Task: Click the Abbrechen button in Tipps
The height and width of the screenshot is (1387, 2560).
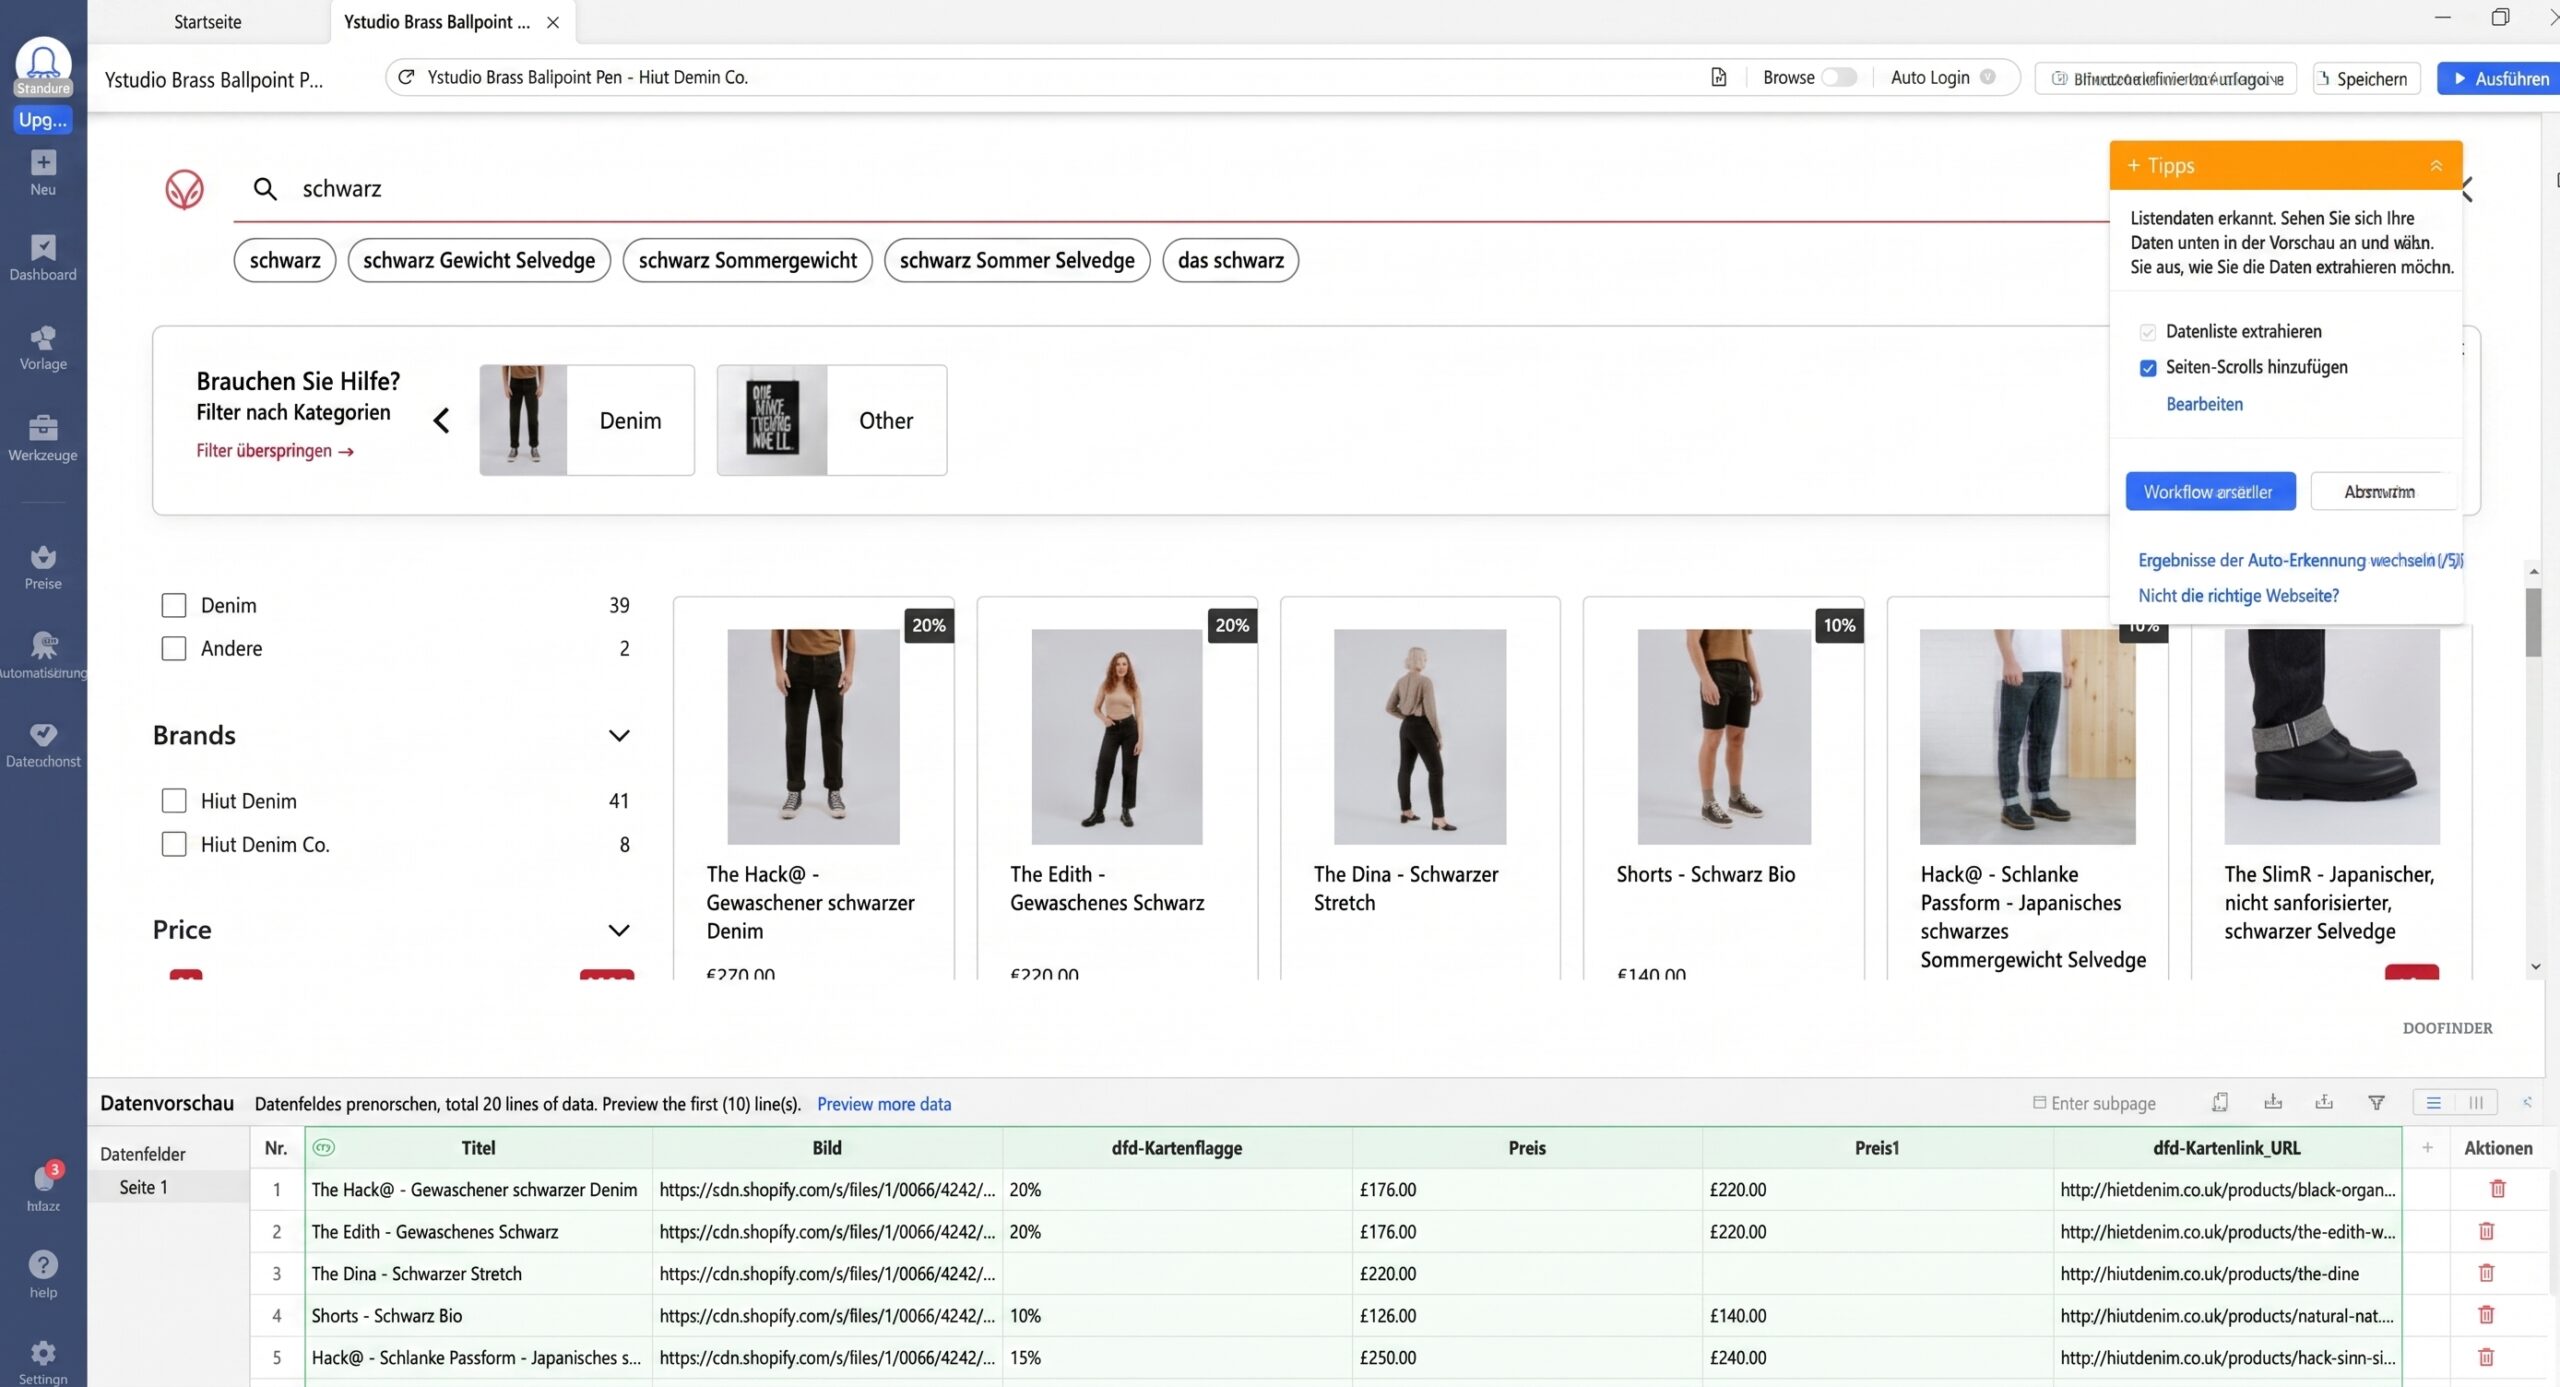Action: coord(2383,491)
